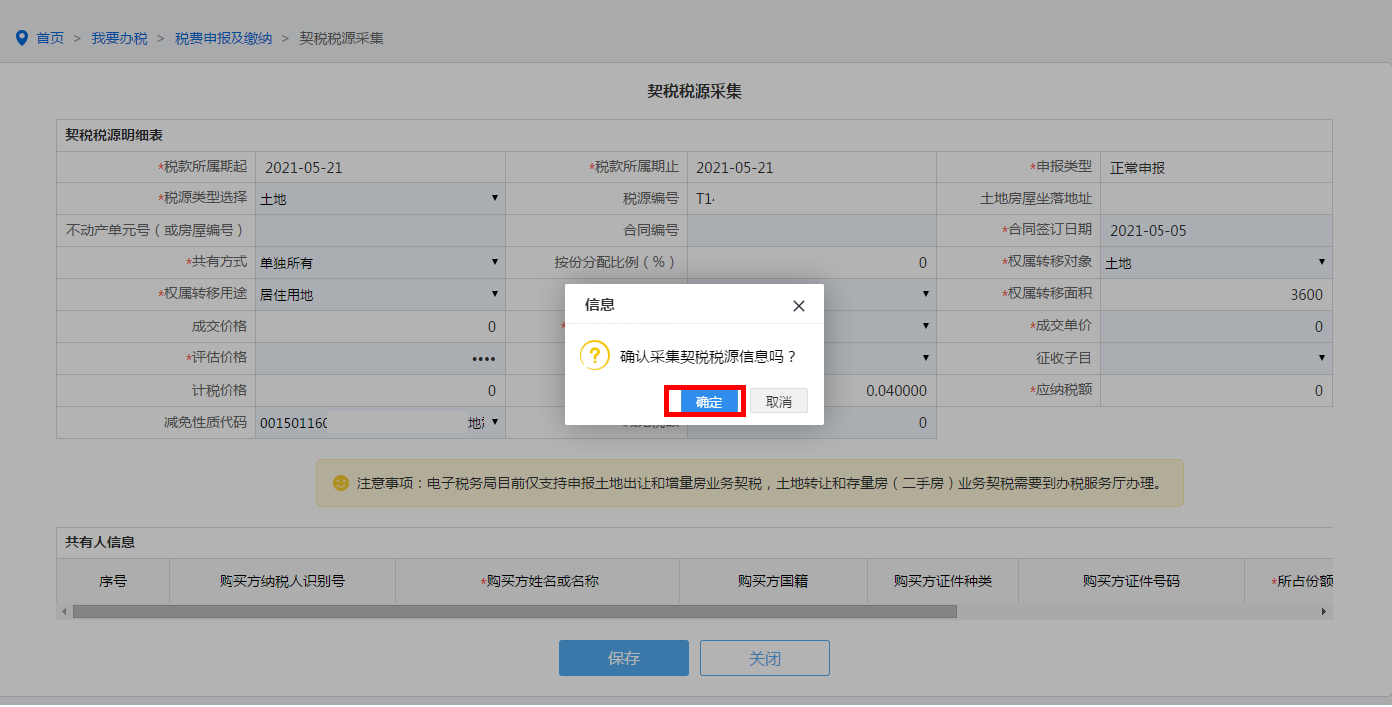Click the 购买方姓名或名称 column header
The image size is (1392, 707).
tap(538, 581)
